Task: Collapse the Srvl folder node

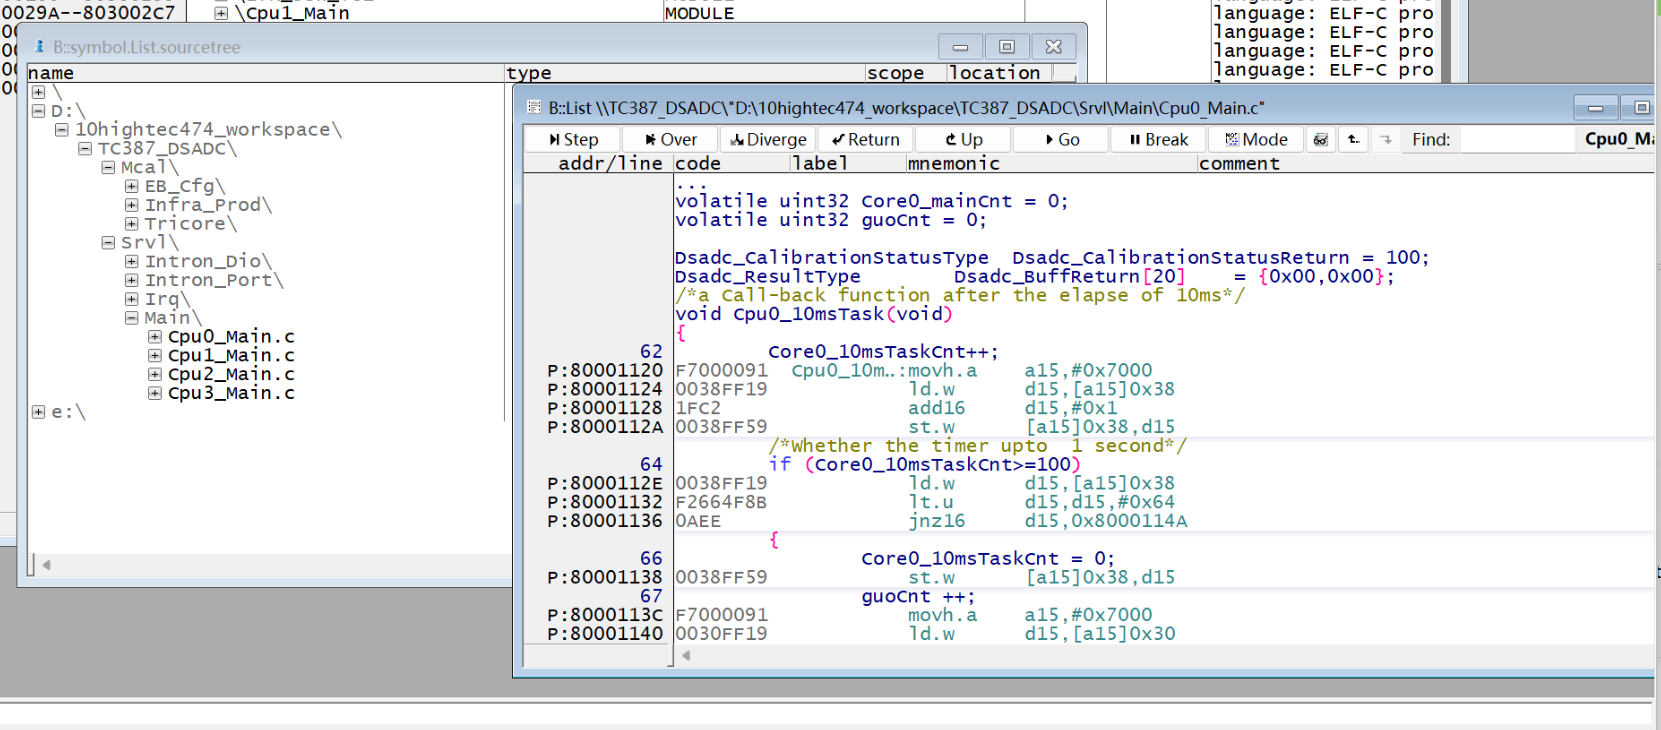Action: [x=108, y=243]
